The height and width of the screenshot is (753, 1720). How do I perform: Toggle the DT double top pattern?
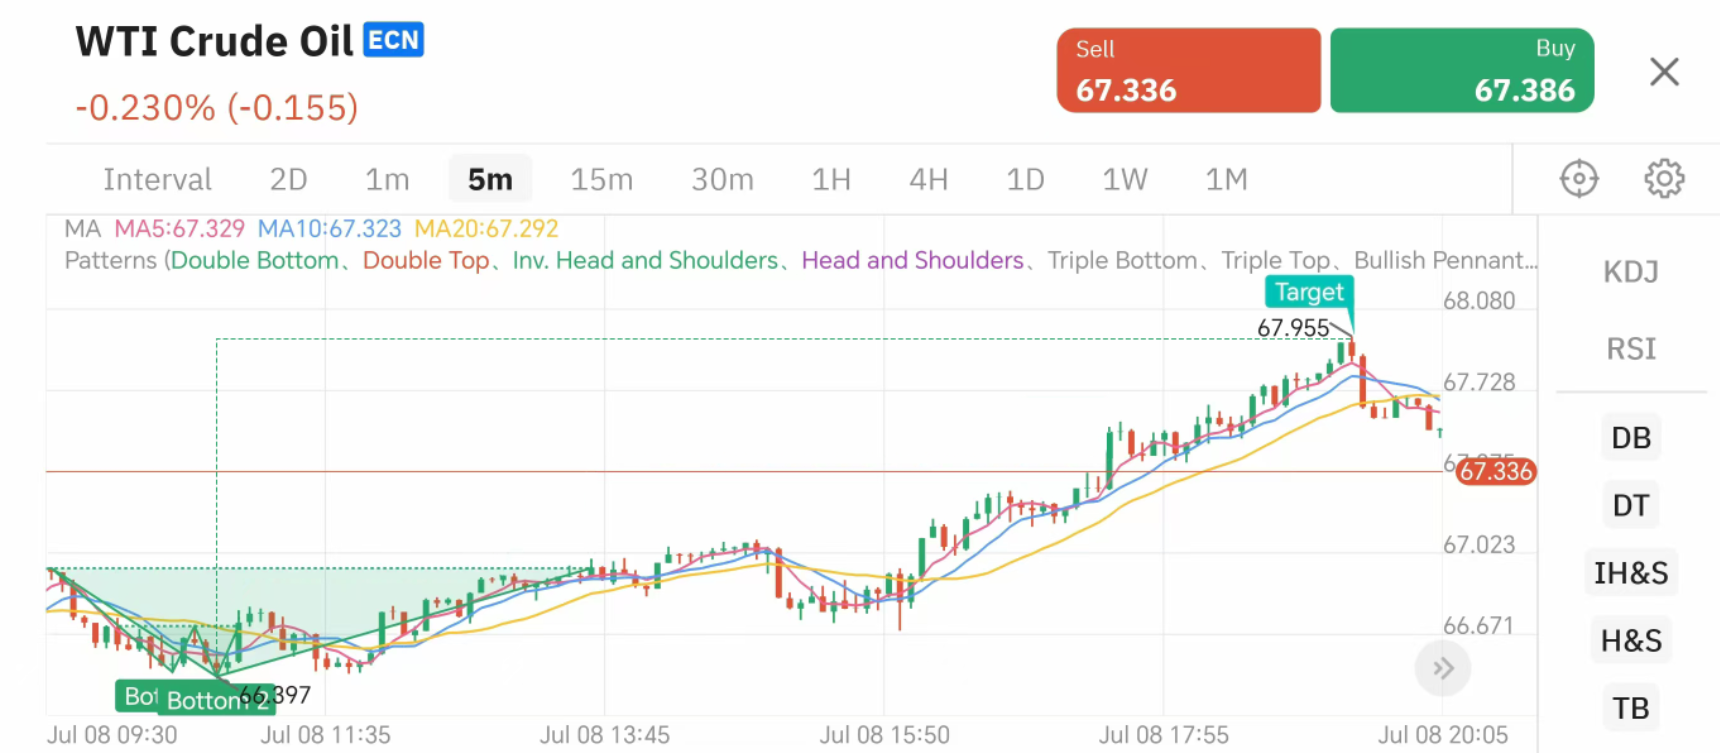(1630, 505)
